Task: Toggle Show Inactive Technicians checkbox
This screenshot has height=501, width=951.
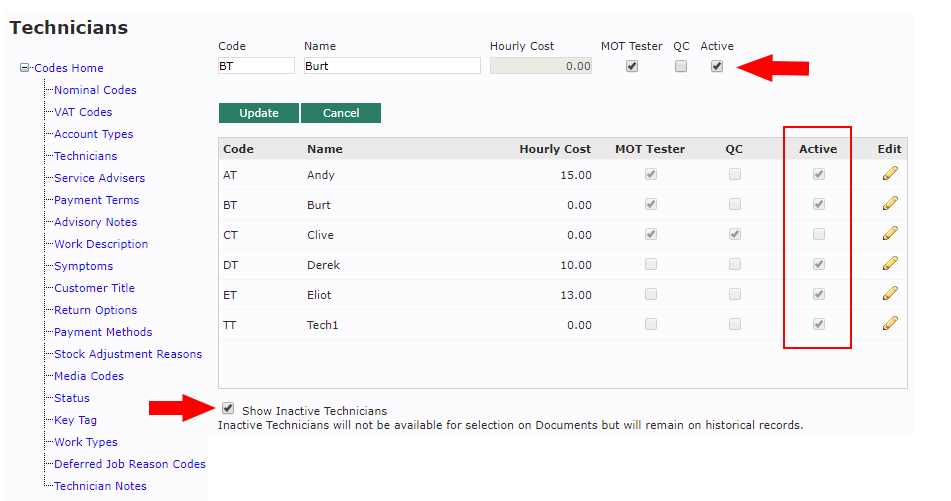Action: (x=229, y=409)
